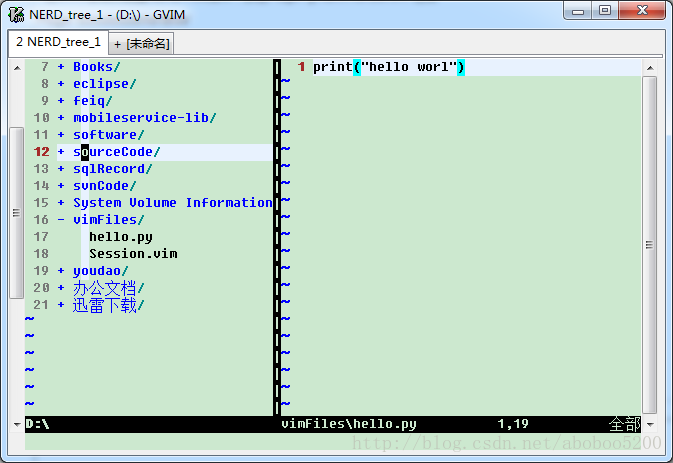Expand the feiq/ folder node
This screenshot has height=463, width=673.
[x=61, y=101]
